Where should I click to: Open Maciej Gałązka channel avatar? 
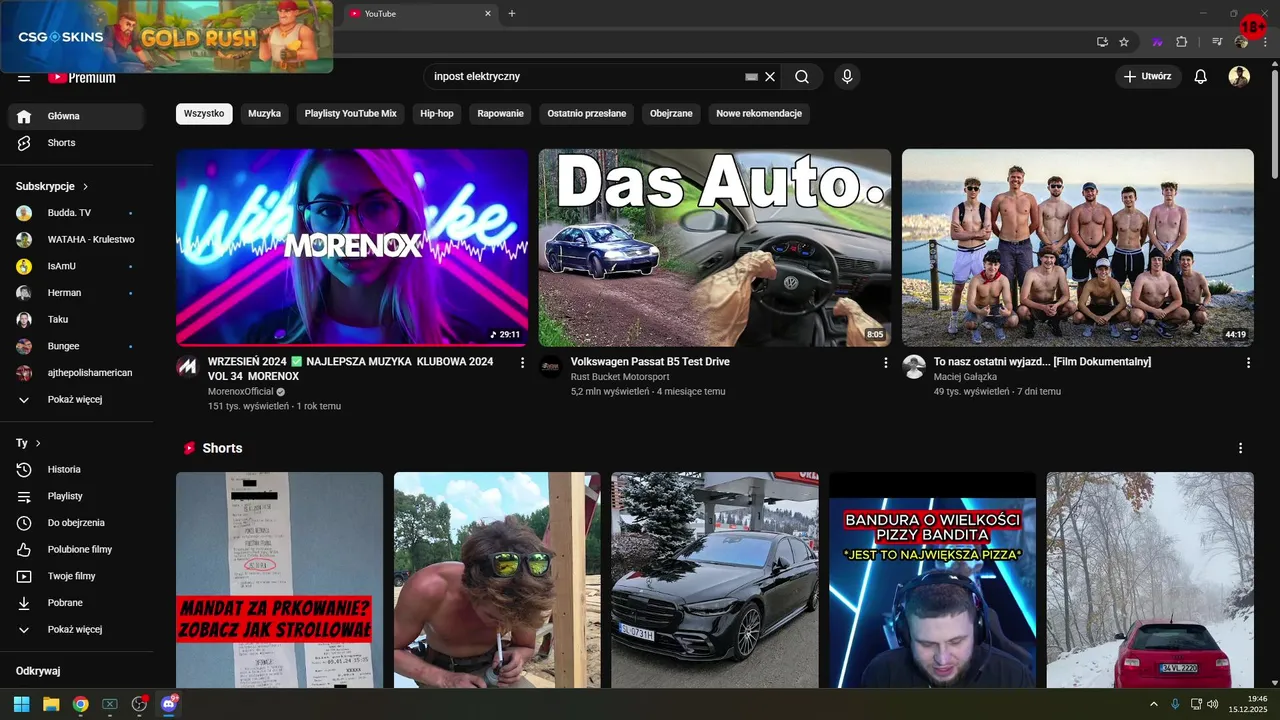click(913, 366)
